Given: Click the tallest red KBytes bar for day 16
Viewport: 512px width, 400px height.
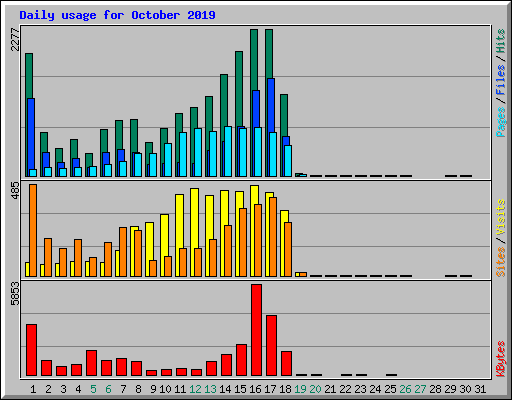Looking at the screenshot, I should (x=256, y=330).
